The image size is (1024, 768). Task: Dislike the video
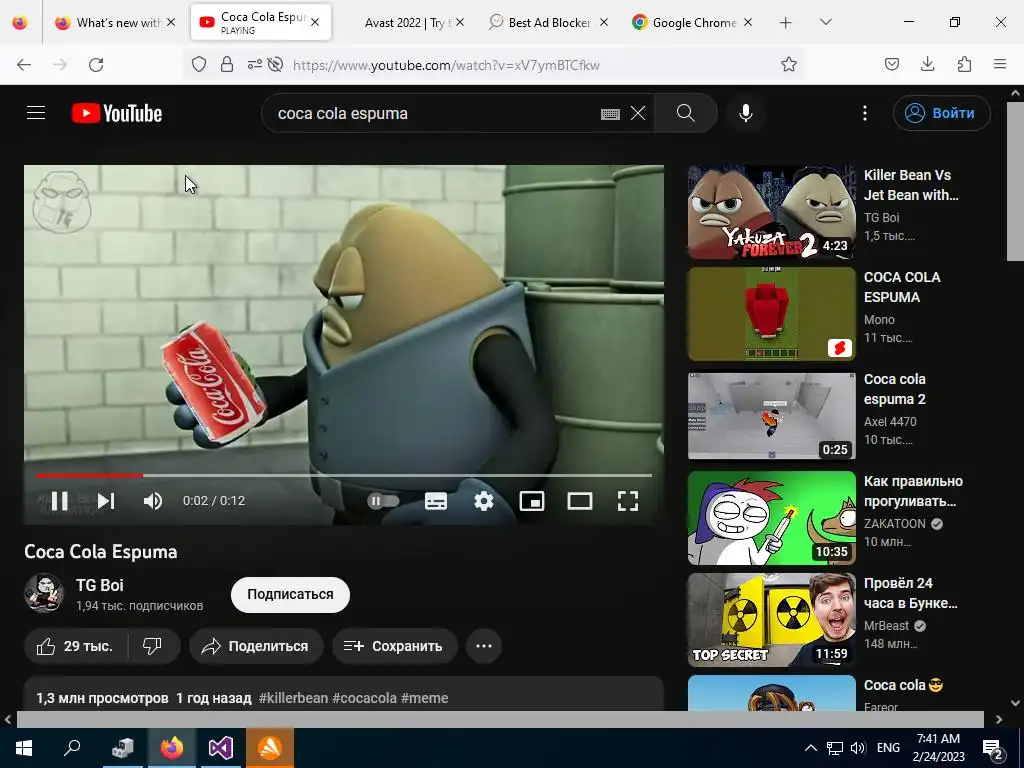(x=152, y=646)
